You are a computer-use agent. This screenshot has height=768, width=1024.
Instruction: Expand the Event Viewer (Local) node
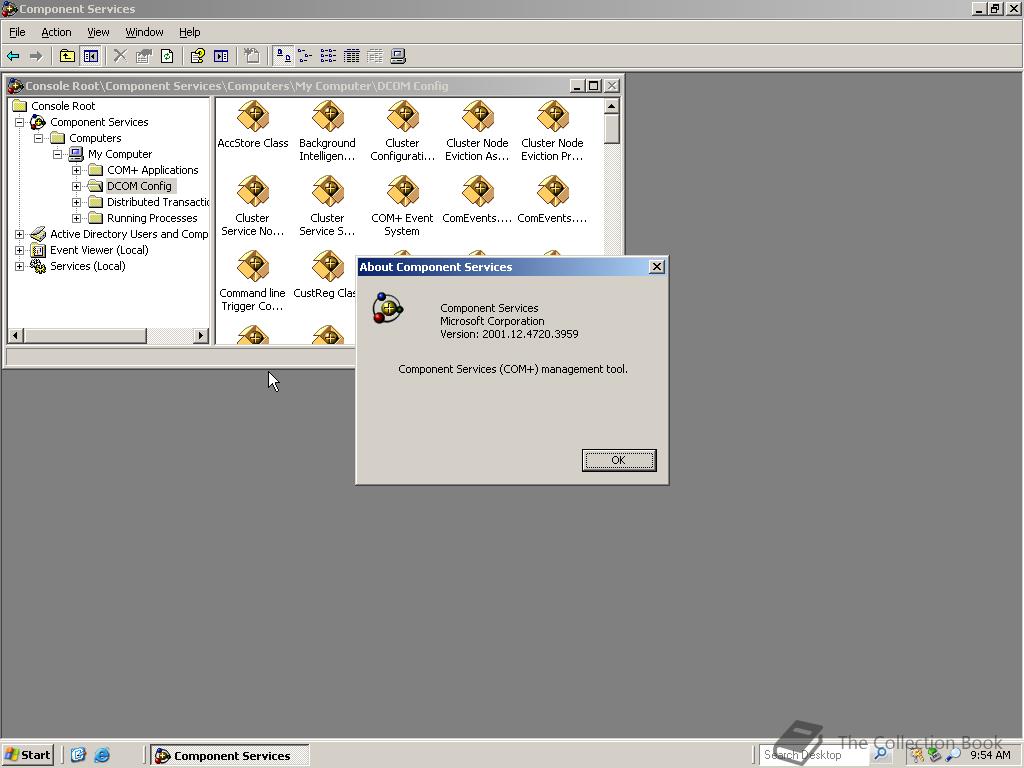pyautogui.click(x=20, y=250)
